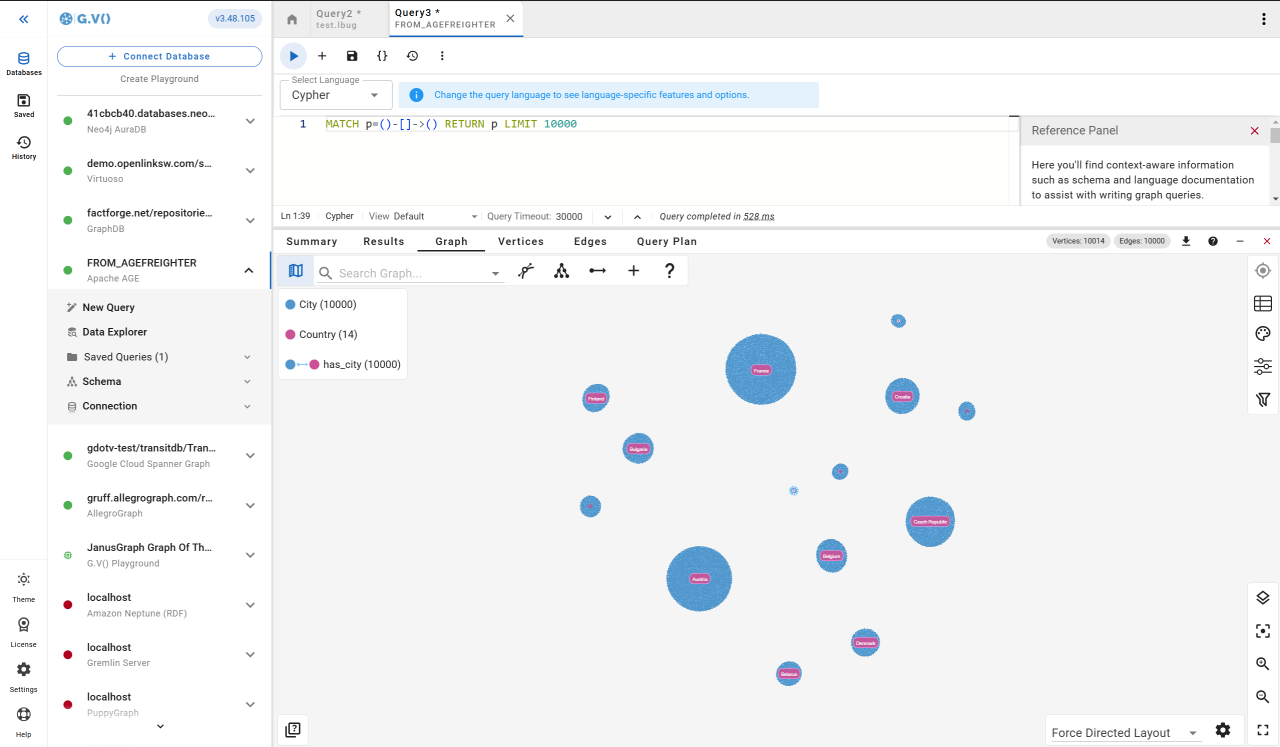
Task: Open query history clock icon in toolbar
Action: 412,56
